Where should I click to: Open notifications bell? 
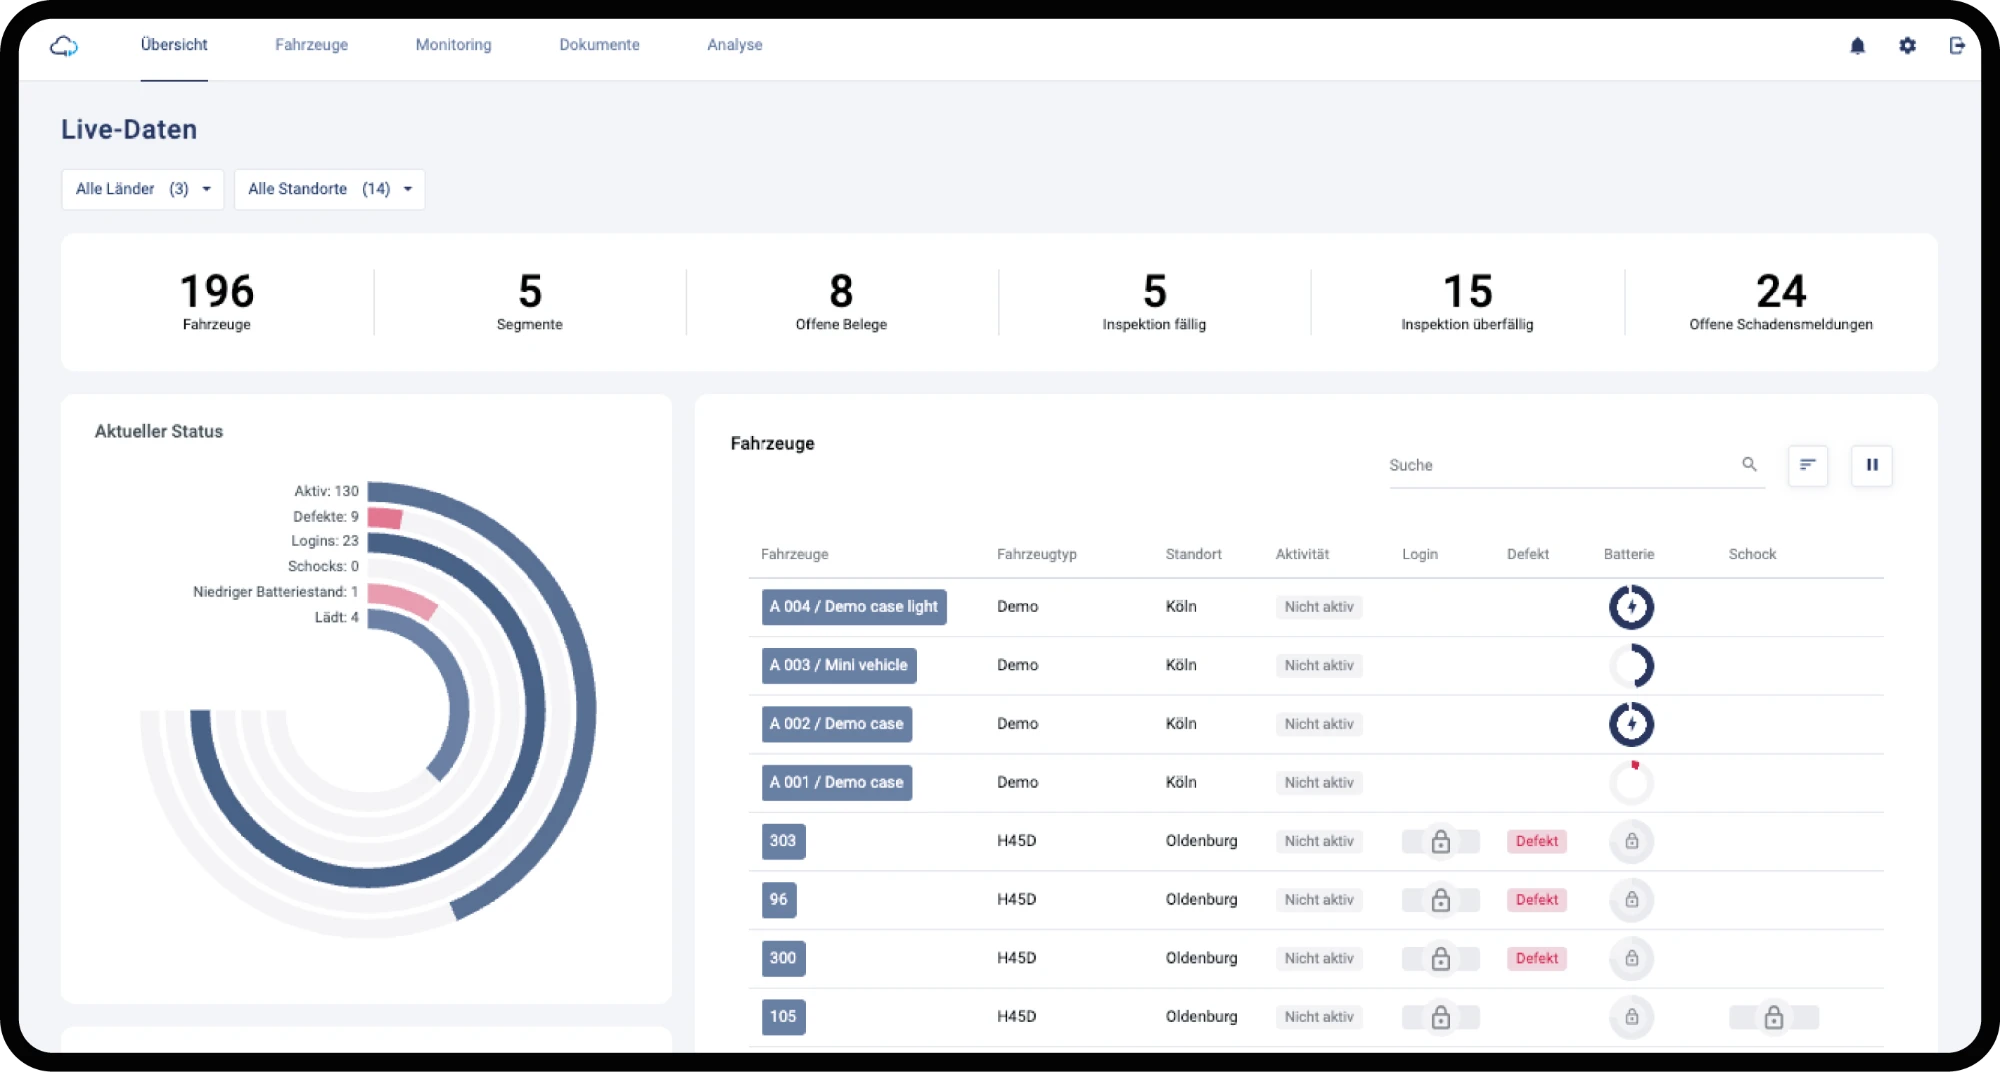tap(1857, 45)
